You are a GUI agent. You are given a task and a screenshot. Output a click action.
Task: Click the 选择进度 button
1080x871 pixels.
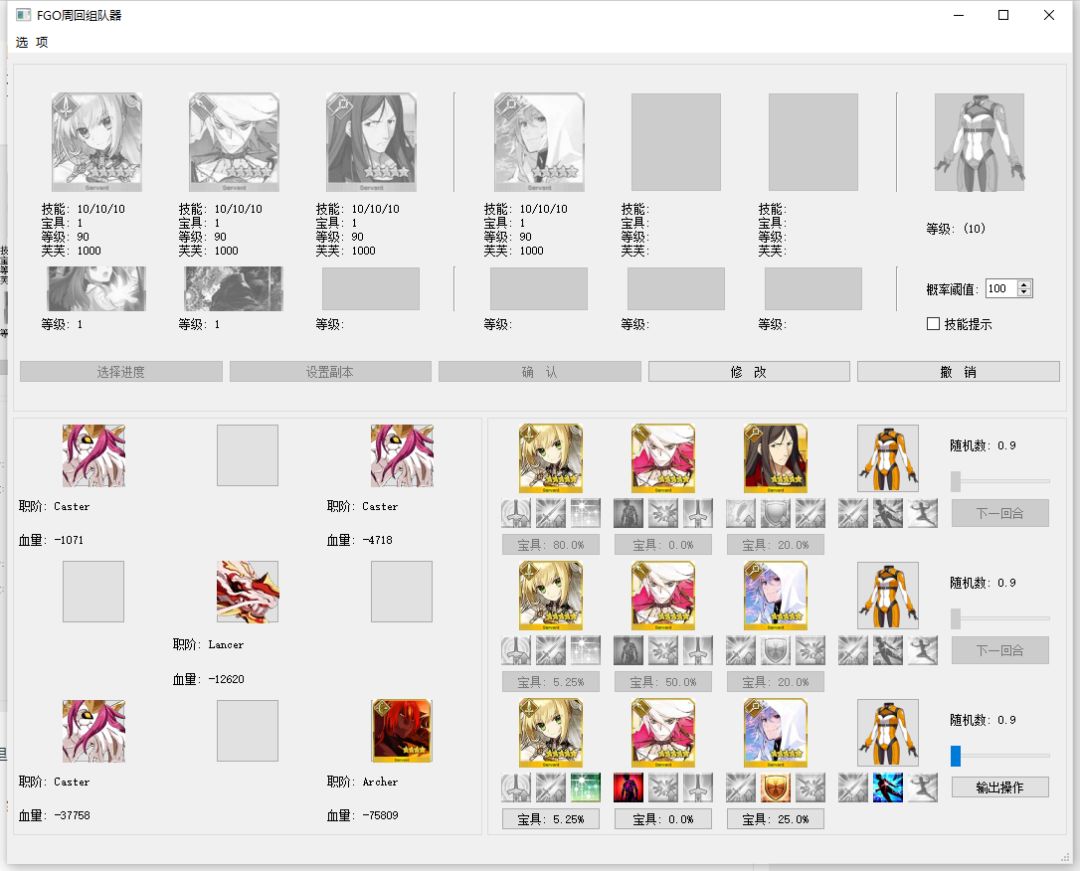click(x=121, y=372)
